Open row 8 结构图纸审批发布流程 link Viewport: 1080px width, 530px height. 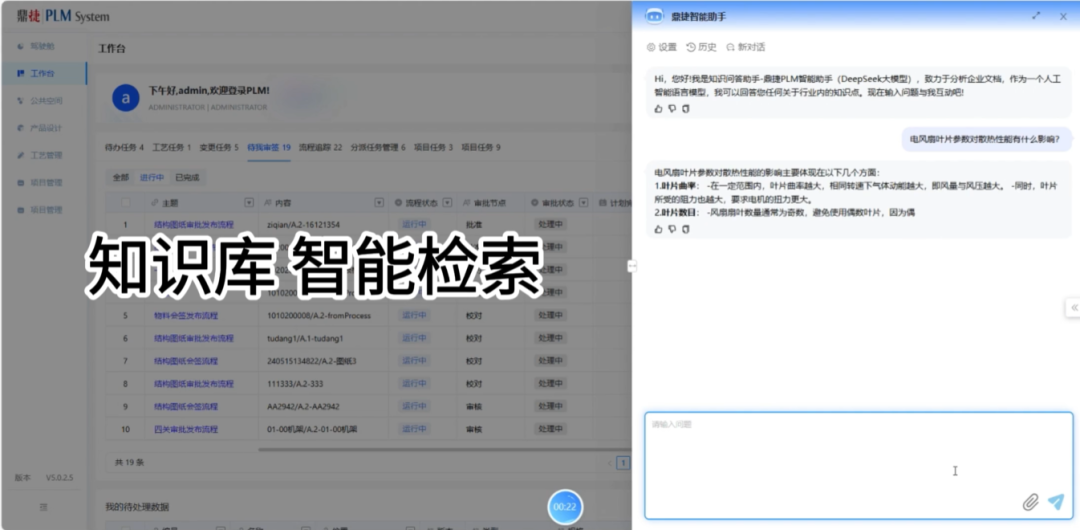click(194, 384)
